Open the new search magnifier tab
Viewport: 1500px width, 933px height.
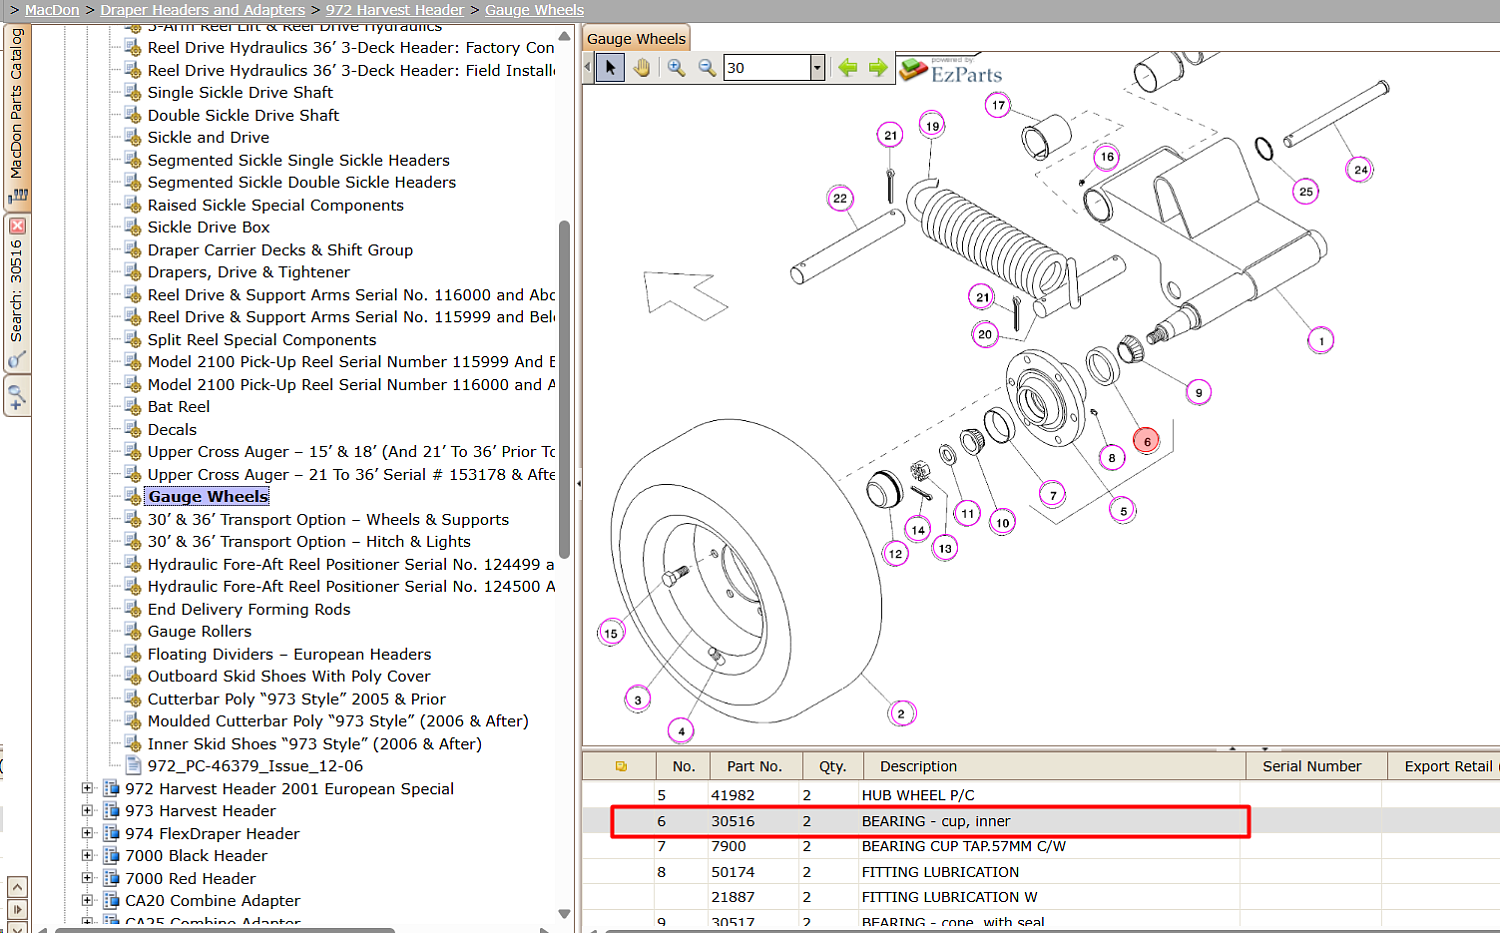(16, 395)
